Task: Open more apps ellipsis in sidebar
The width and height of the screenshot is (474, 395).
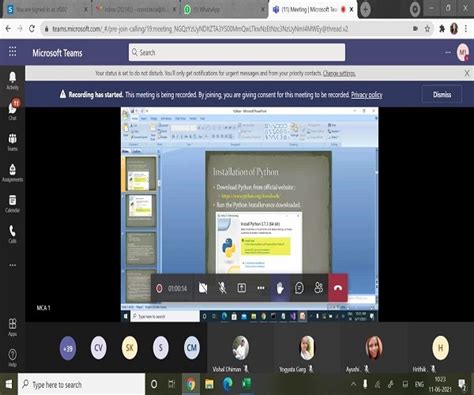Action: (12, 265)
